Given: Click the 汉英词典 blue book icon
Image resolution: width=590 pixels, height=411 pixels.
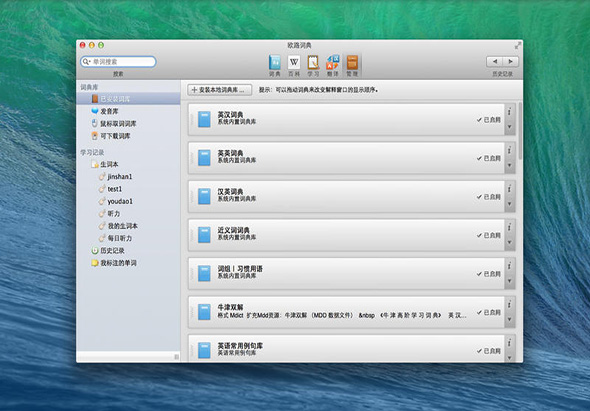Looking at the screenshot, I should tap(204, 196).
